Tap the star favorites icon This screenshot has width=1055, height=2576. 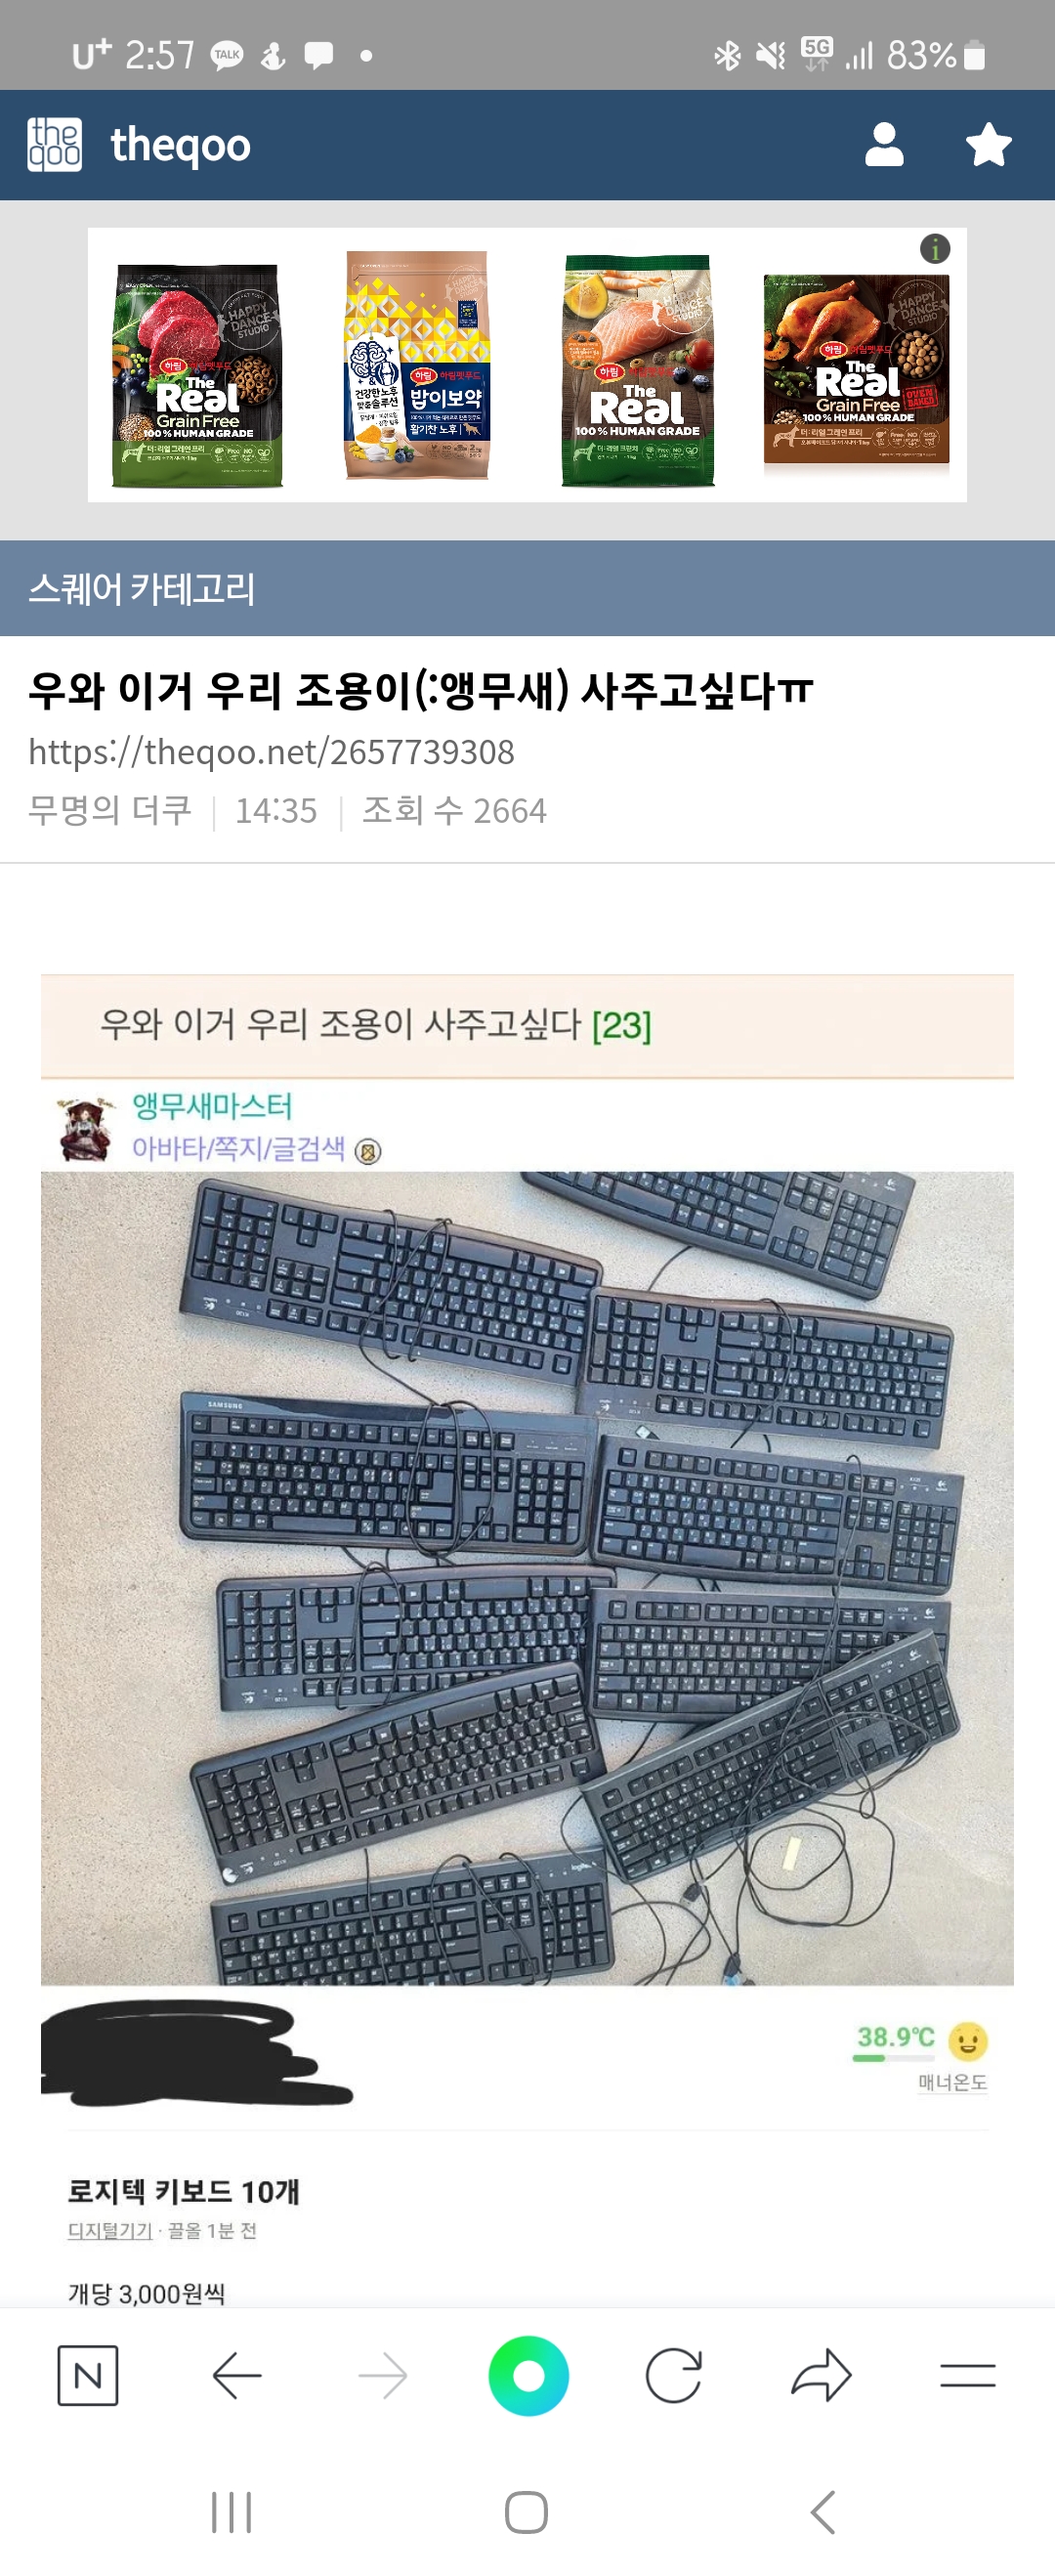coord(988,145)
